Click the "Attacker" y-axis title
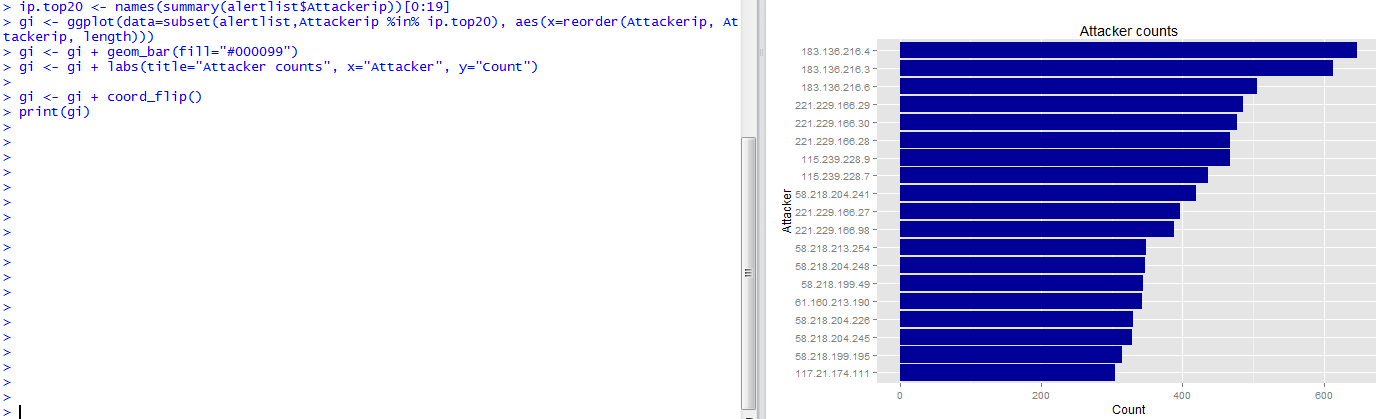This screenshot has height=419, width=1376. pyautogui.click(x=787, y=211)
